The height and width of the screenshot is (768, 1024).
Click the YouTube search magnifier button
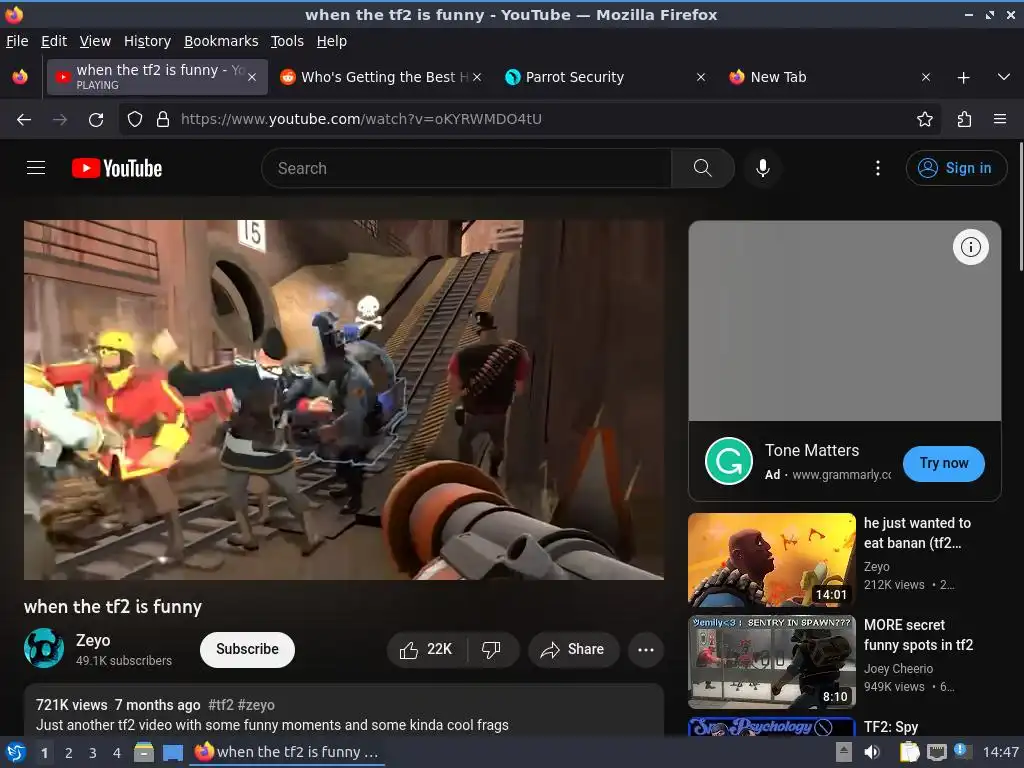[x=703, y=168]
